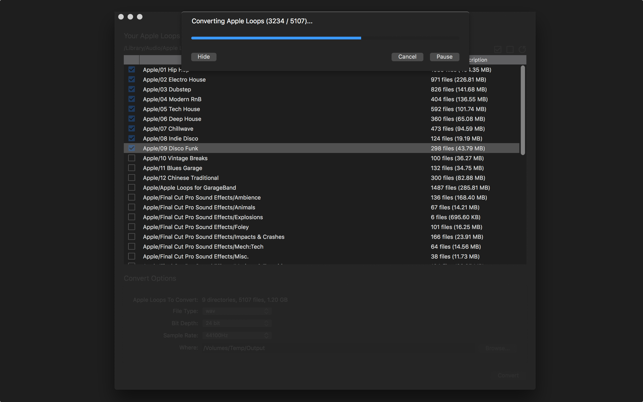The image size is (643, 402).
Task: Click the '38 files (11.73 MB)' description
Action: [455, 256]
